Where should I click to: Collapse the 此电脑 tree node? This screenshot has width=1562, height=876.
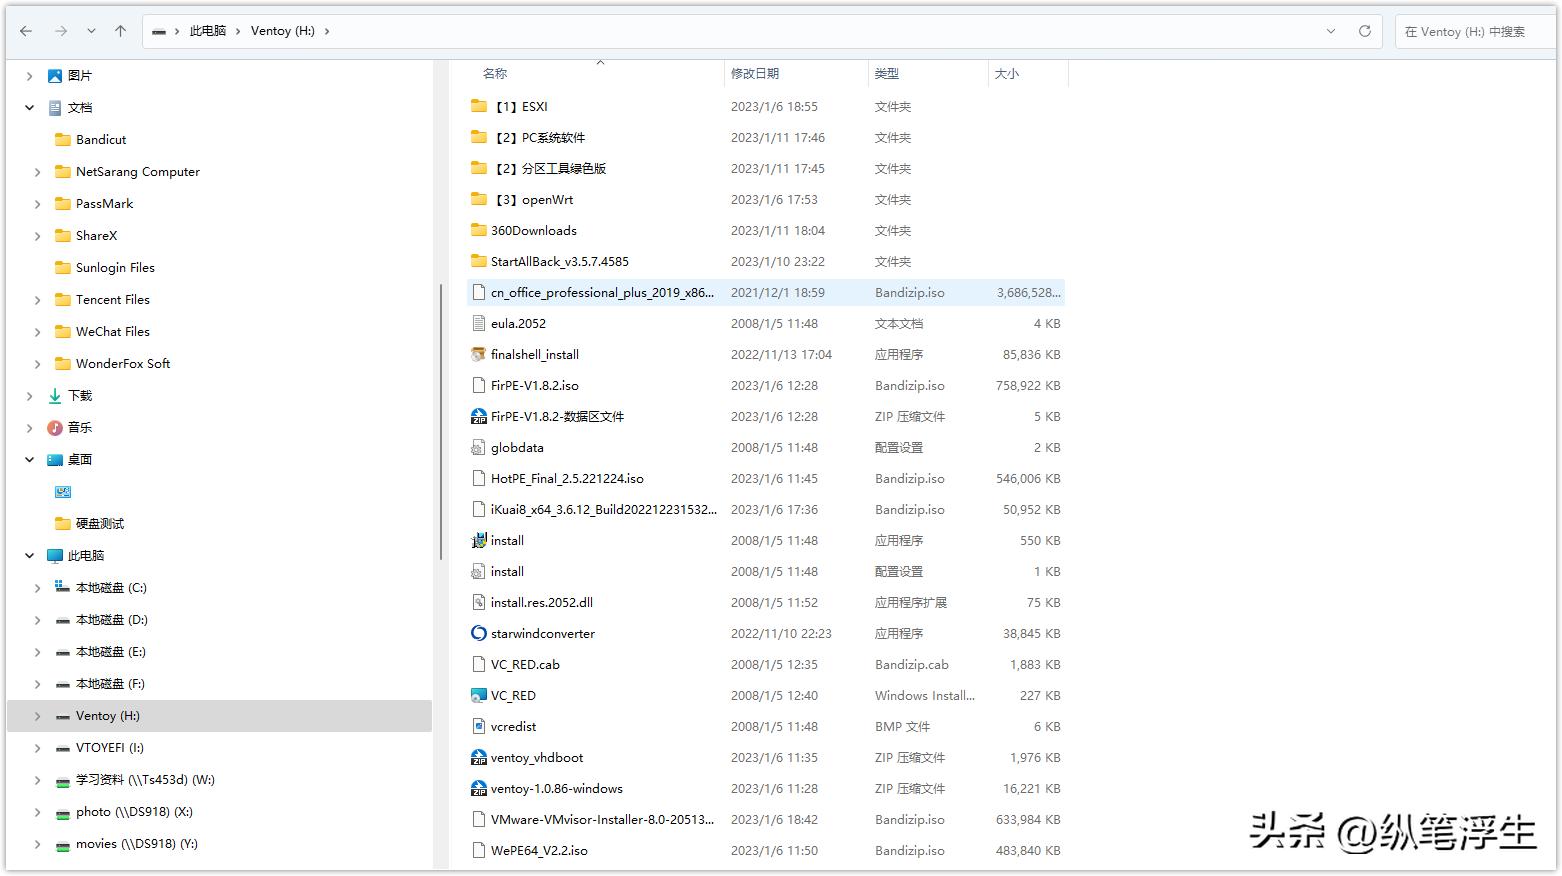pos(29,555)
